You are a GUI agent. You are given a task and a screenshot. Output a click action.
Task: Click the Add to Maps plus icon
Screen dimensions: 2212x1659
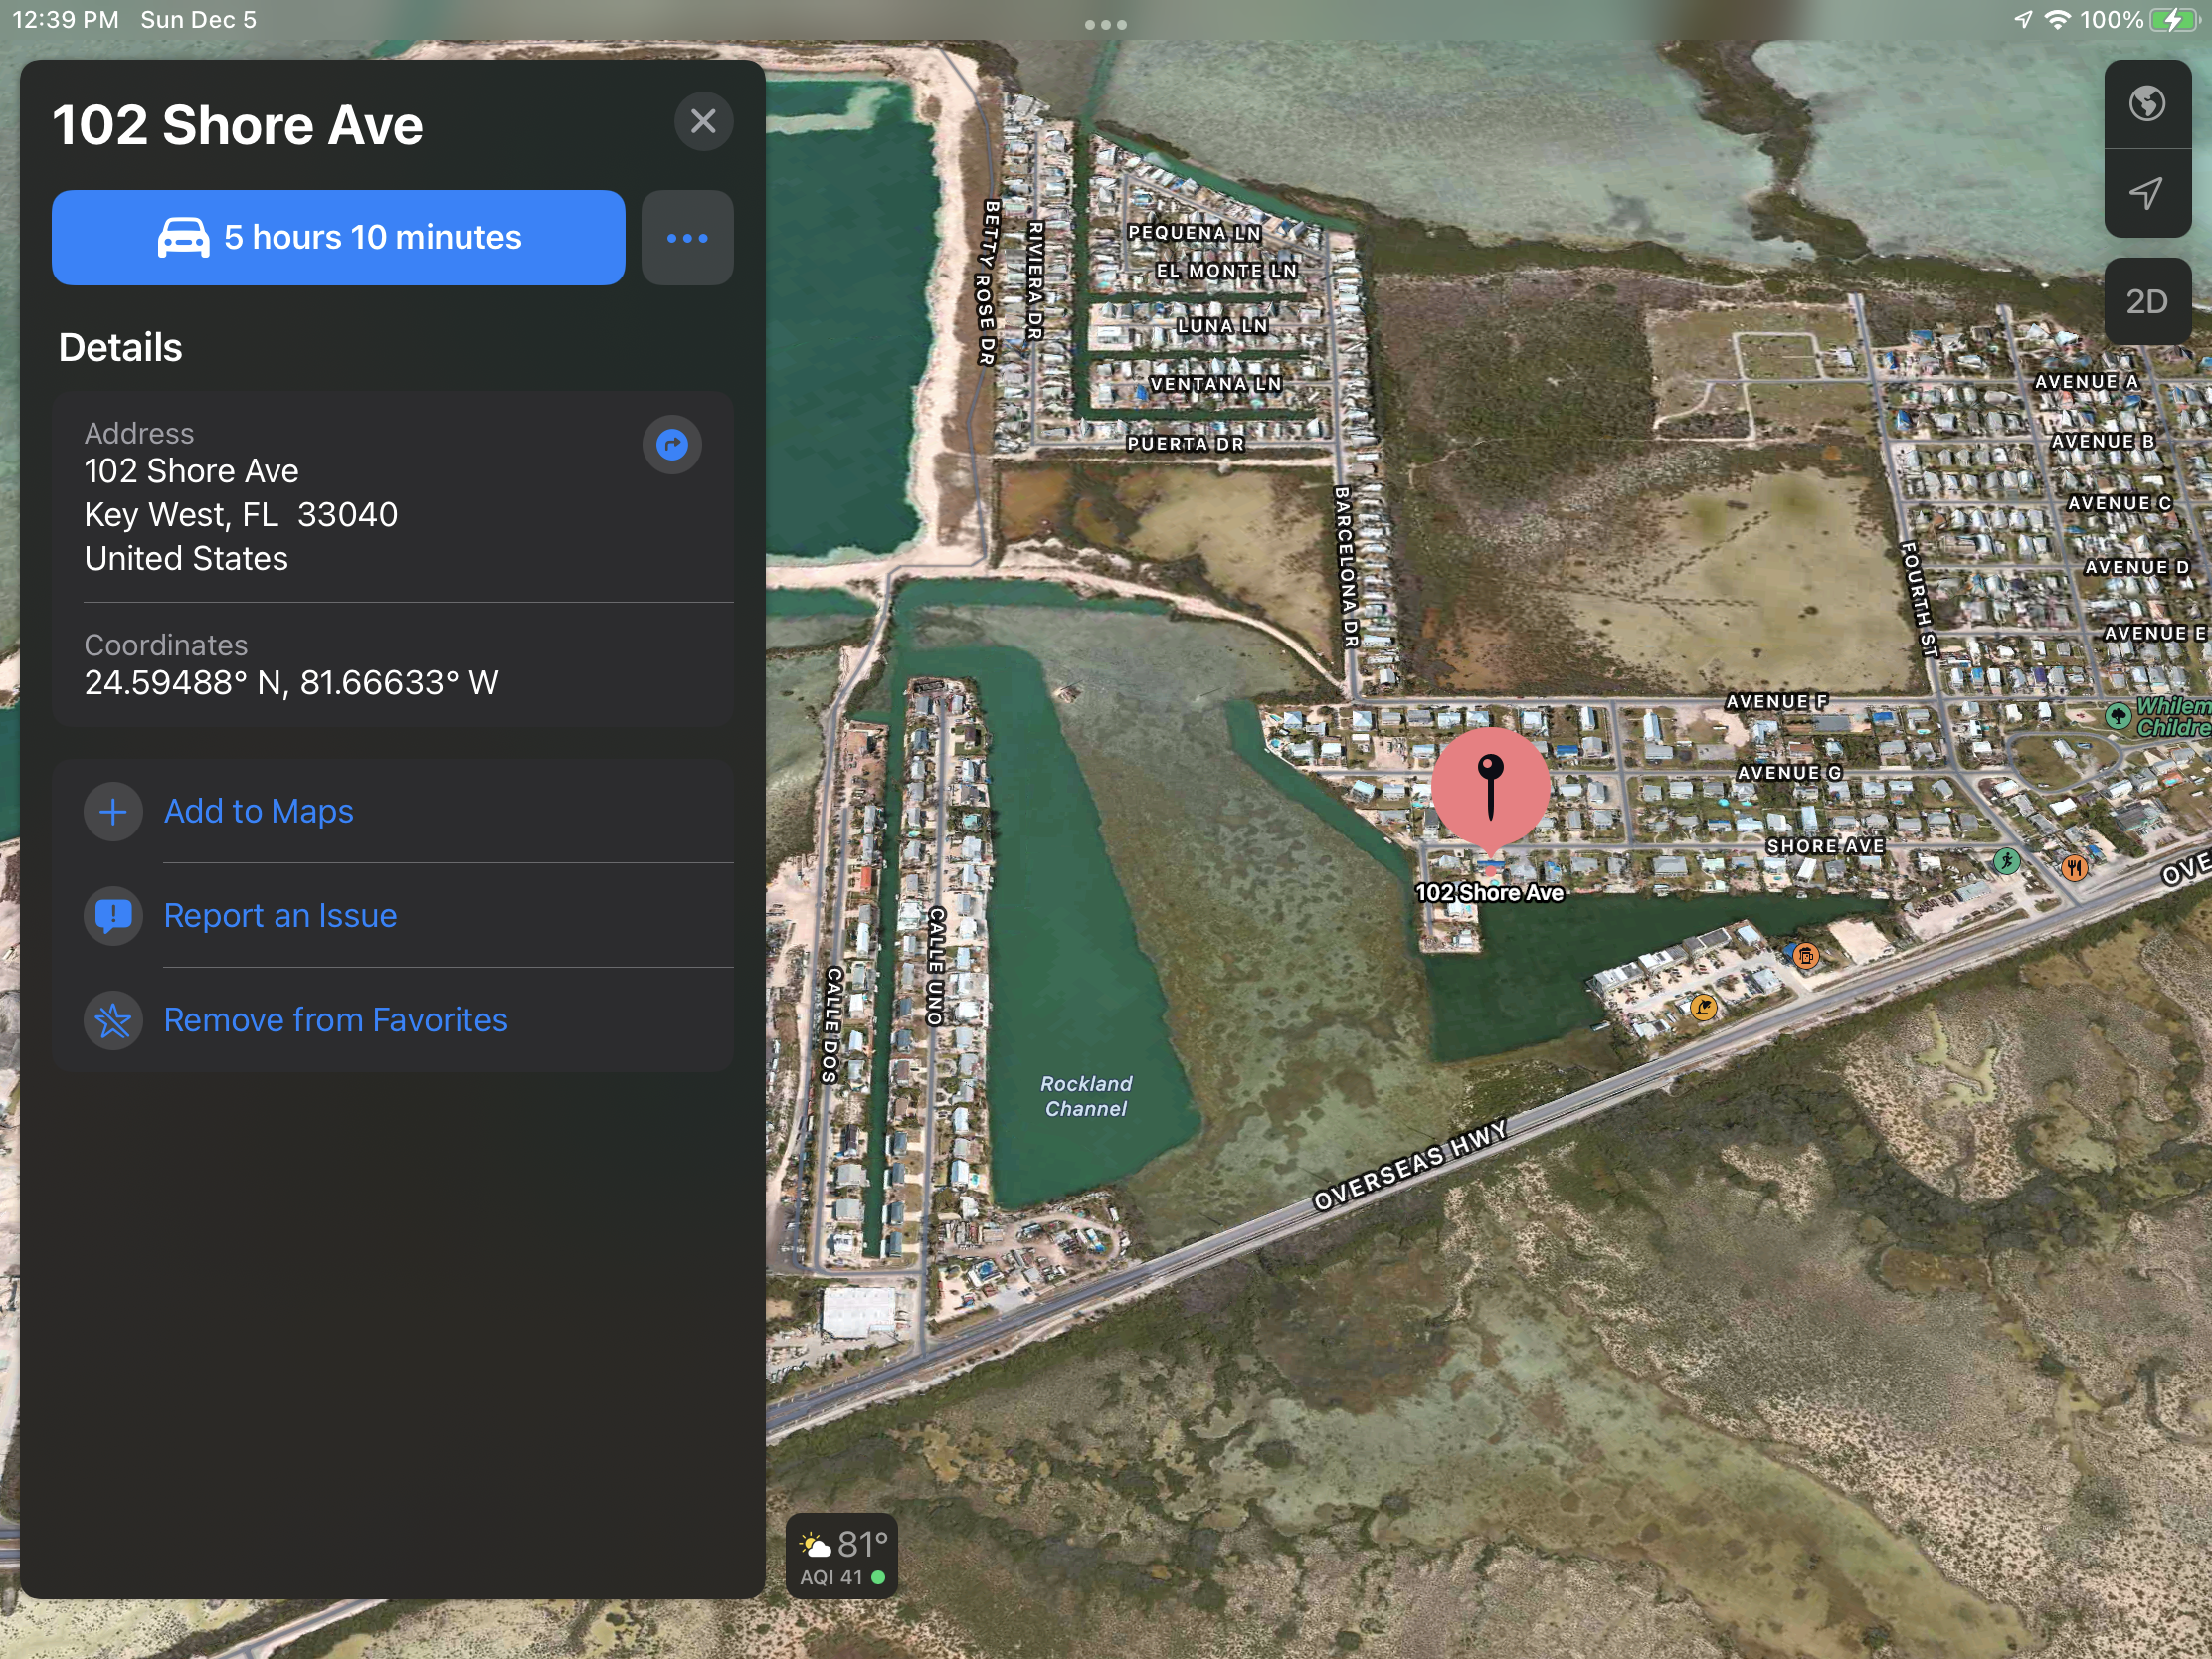point(113,811)
